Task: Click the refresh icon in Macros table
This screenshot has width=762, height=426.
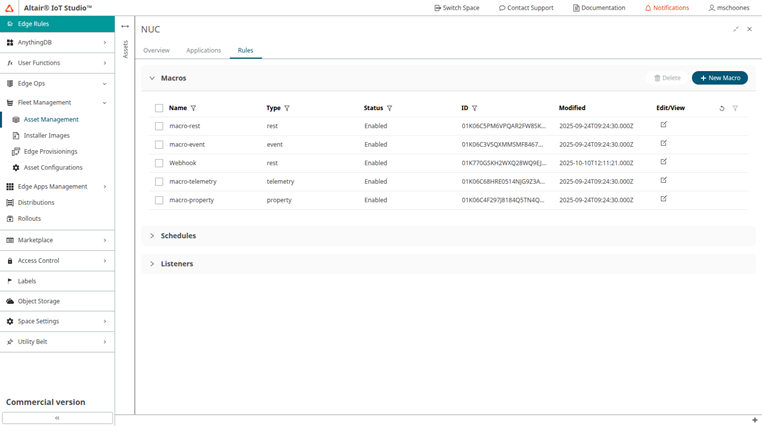Action: point(722,108)
